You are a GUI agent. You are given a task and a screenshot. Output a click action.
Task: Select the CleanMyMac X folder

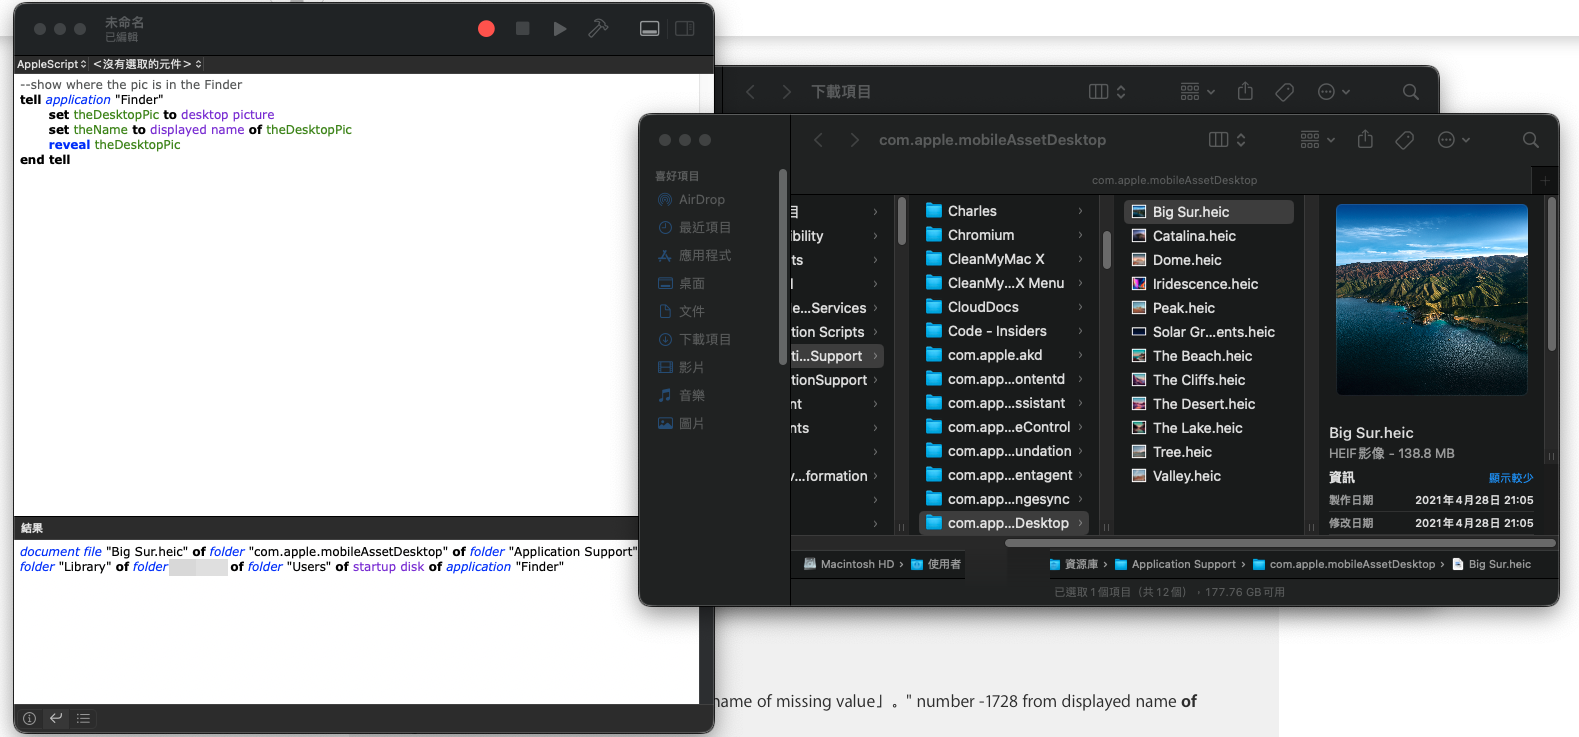pos(1004,259)
